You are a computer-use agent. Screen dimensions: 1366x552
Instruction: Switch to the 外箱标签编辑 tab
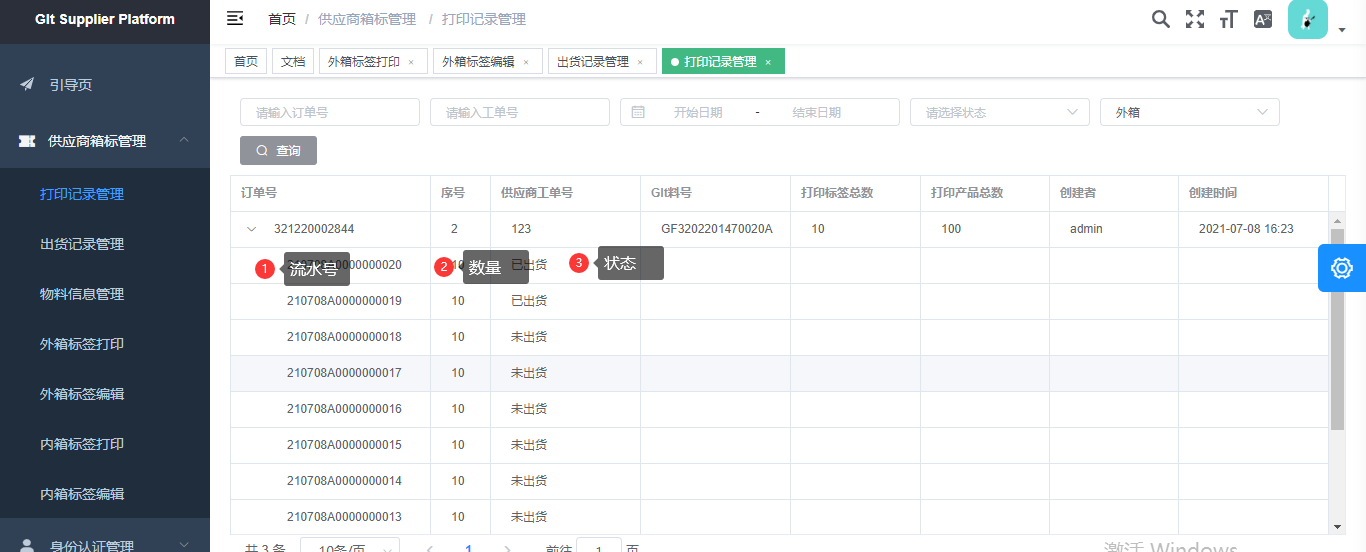tap(478, 62)
